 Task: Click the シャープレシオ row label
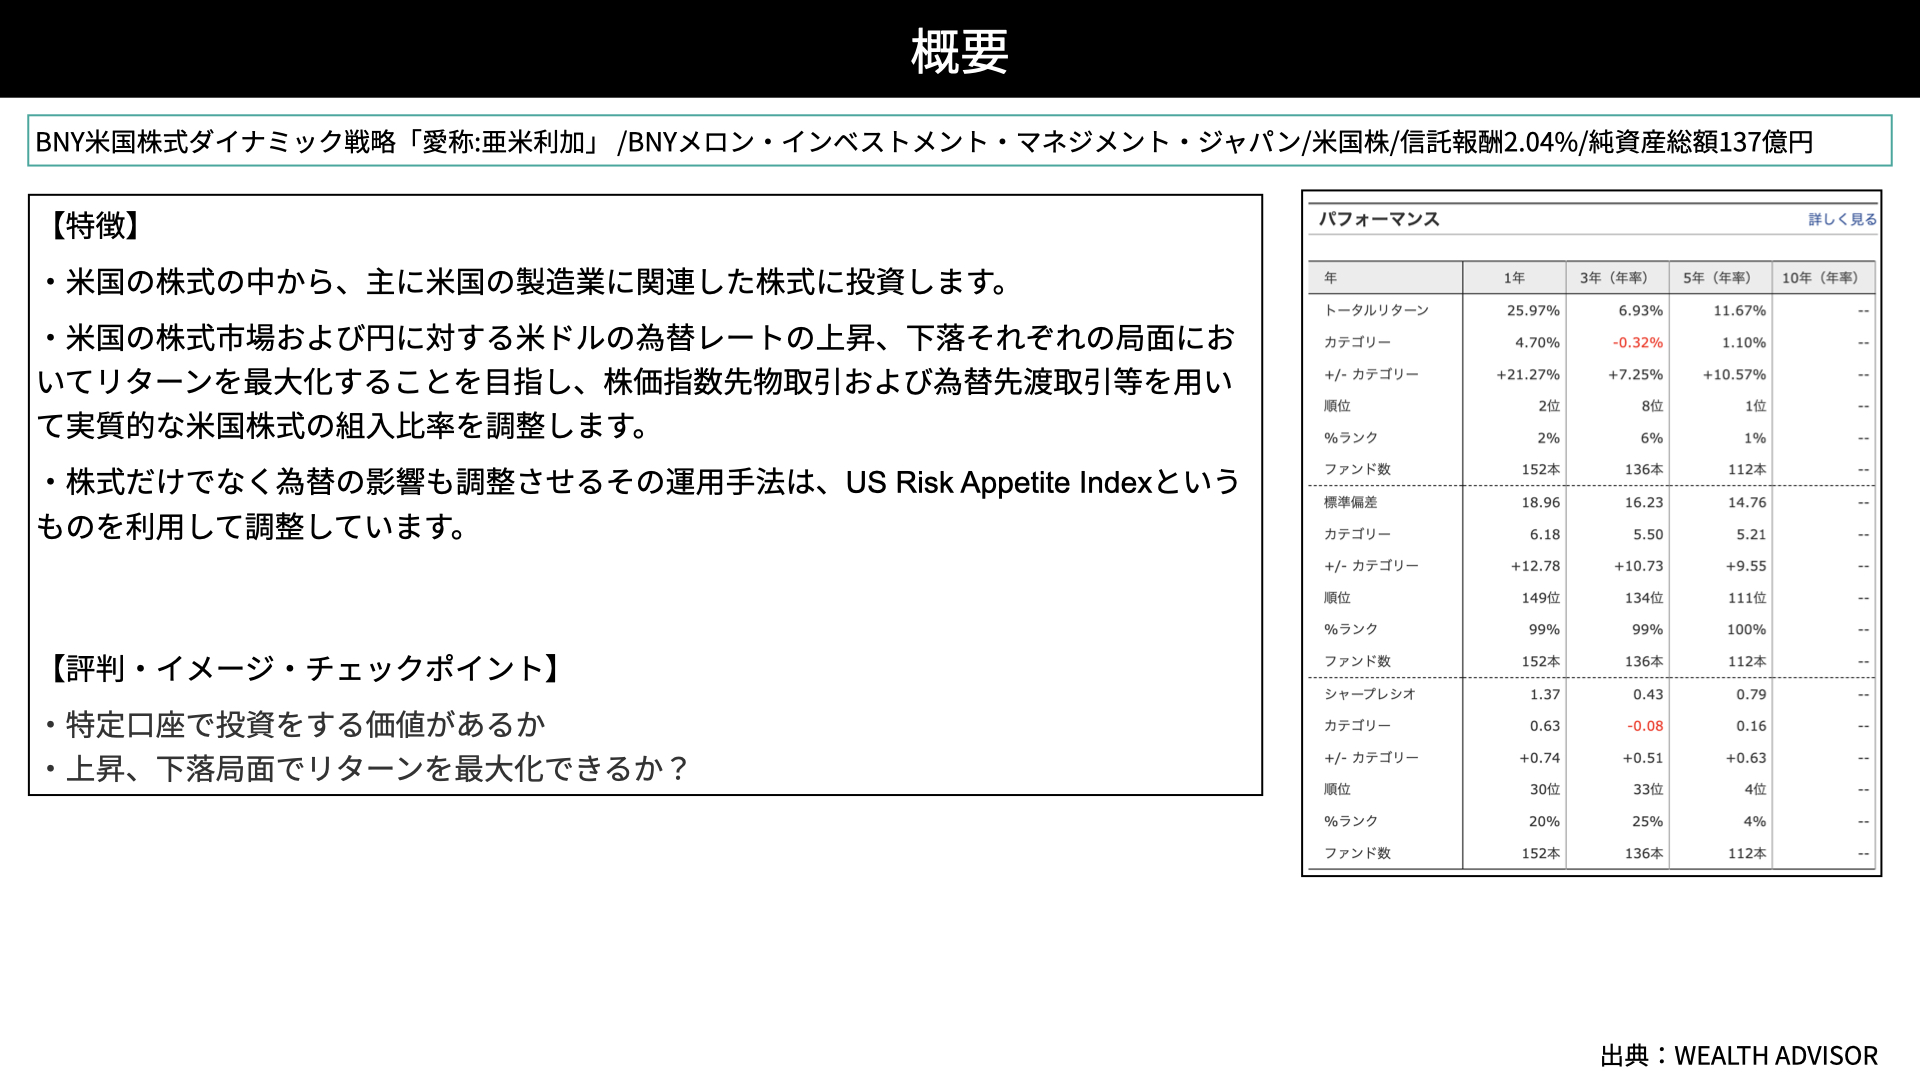pyautogui.click(x=1369, y=694)
